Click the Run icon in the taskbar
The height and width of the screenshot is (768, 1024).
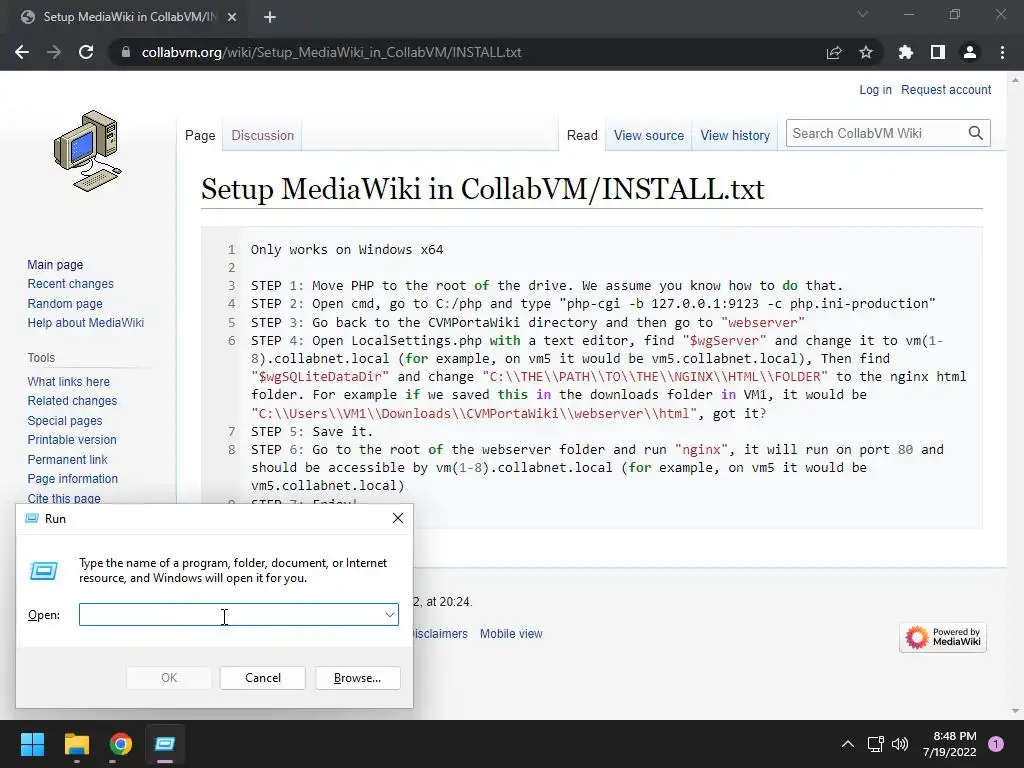click(x=165, y=744)
